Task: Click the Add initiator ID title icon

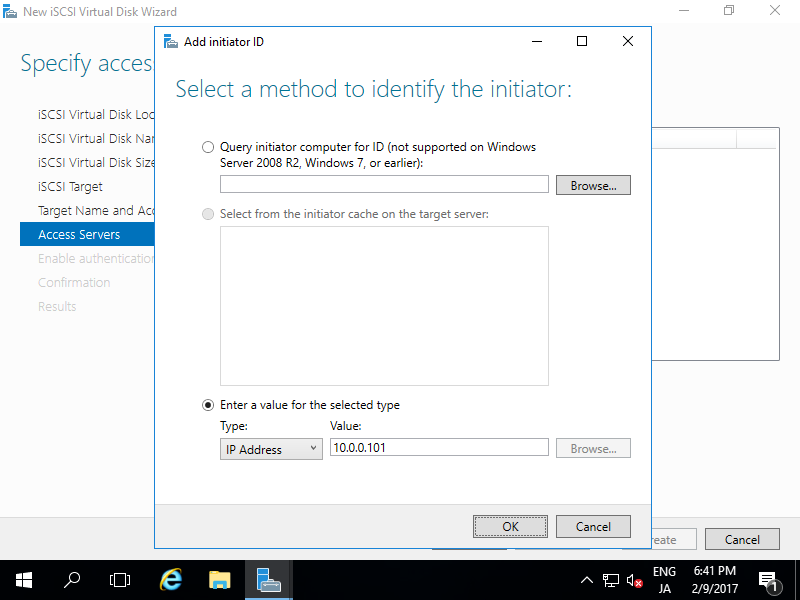Action: (171, 42)
